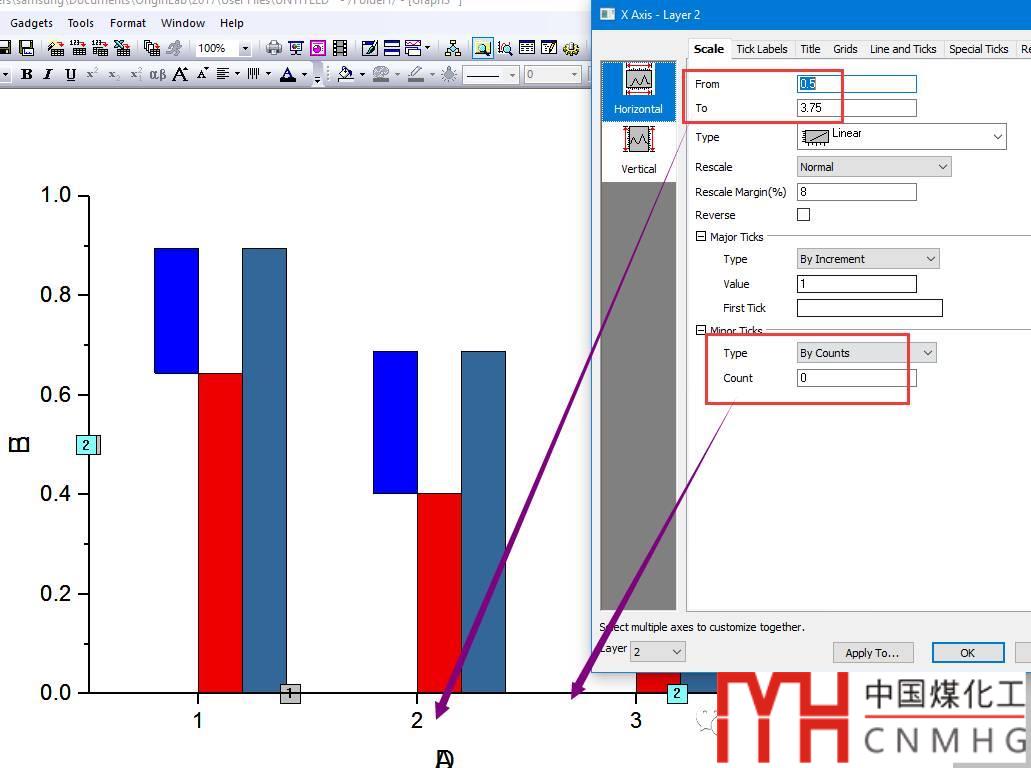Enable the Reverse checkbox
1031x768 pixels.
(x=803, y=214)
